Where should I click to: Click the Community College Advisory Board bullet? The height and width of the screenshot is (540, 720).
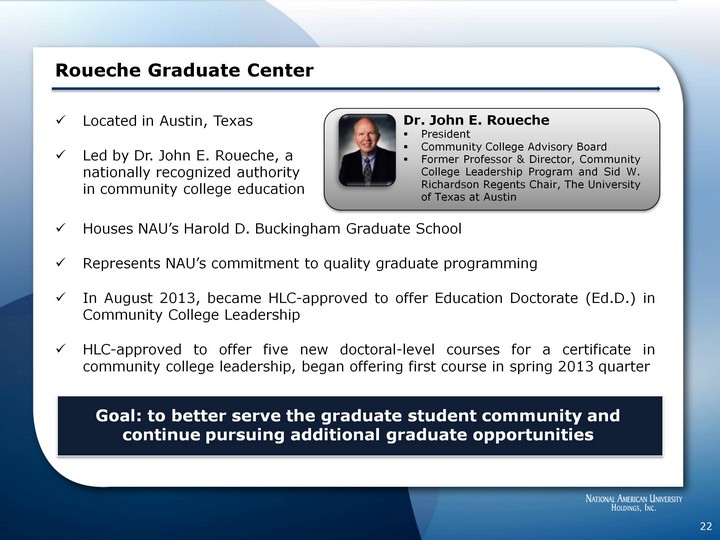tap(513, 147)
